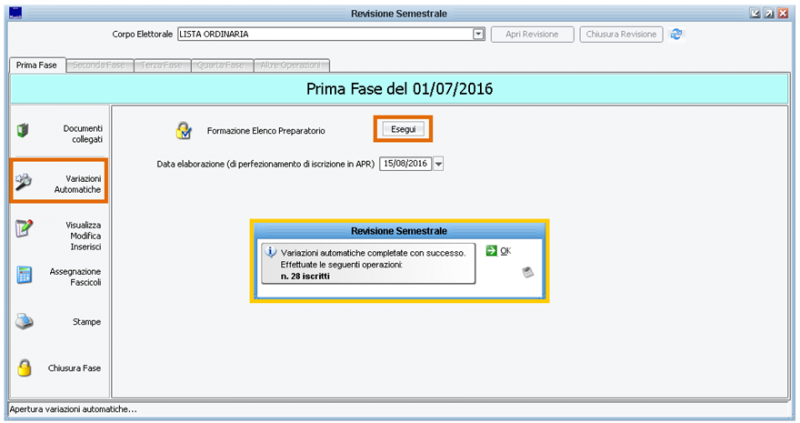Click the small note icon below OK
The height and width of the screenshot is (423, 800).
click(x=528, y=272)
